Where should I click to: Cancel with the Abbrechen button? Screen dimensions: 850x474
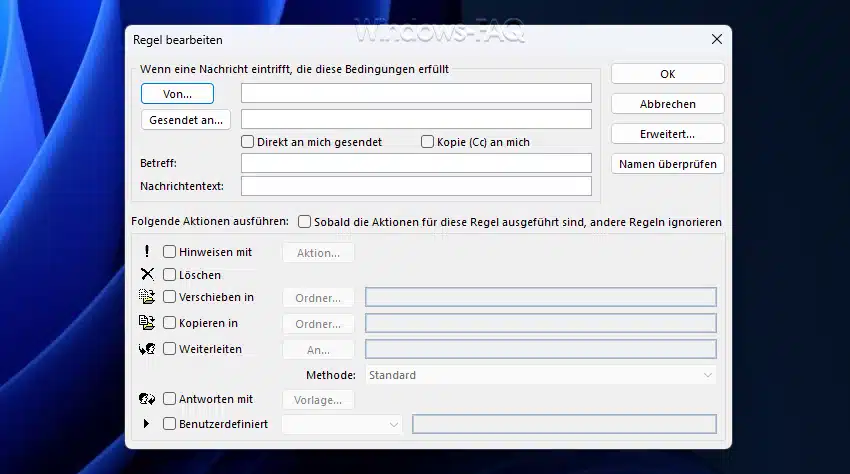point(668,104)
